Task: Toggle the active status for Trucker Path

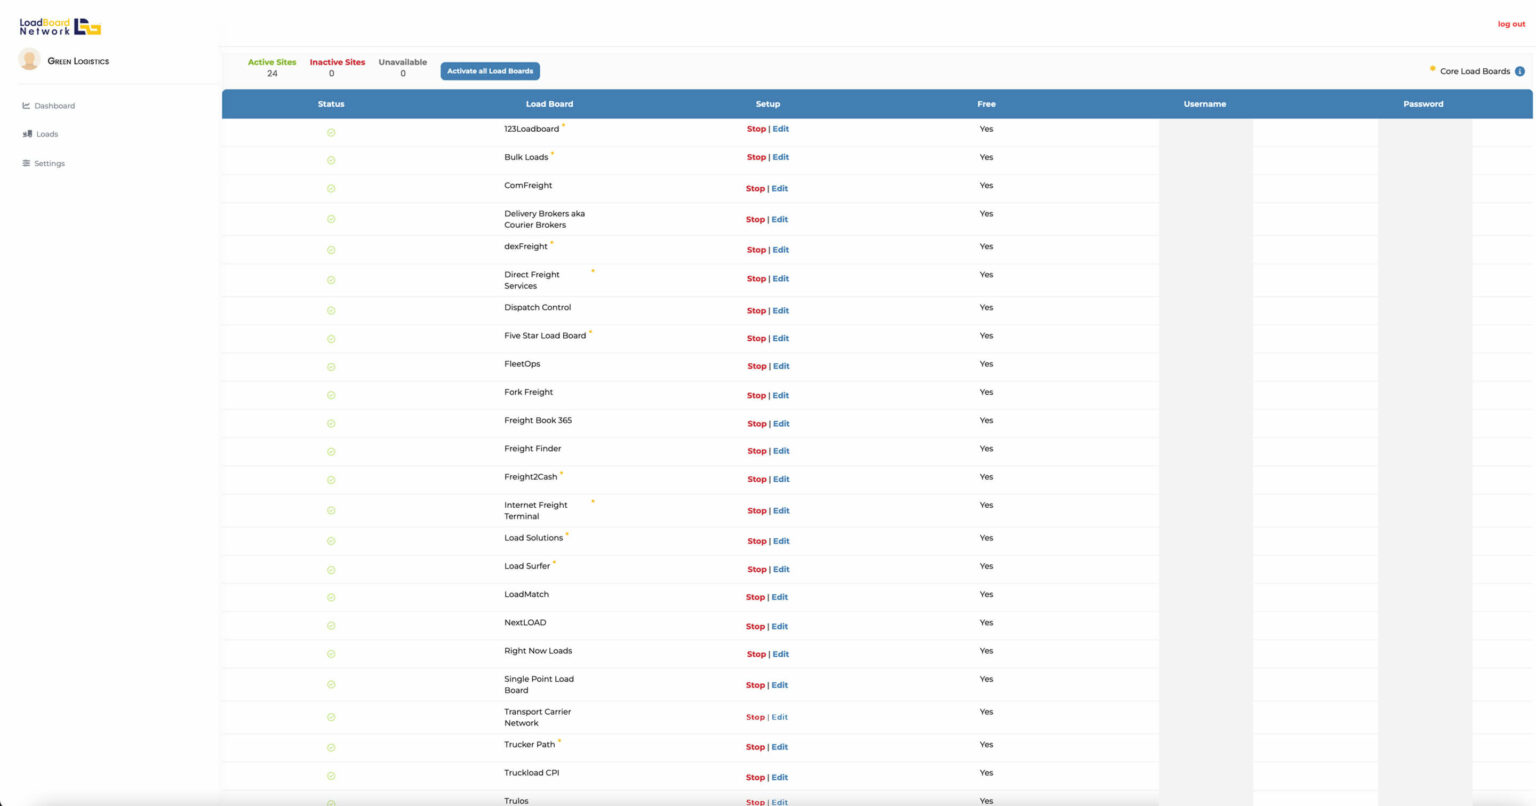Action: pos(331,746)
